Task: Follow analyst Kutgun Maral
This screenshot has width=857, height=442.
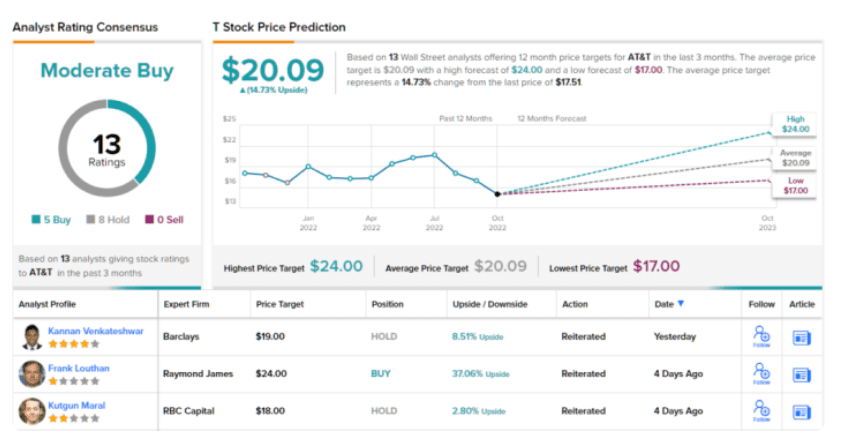Action: coord(761,410)
